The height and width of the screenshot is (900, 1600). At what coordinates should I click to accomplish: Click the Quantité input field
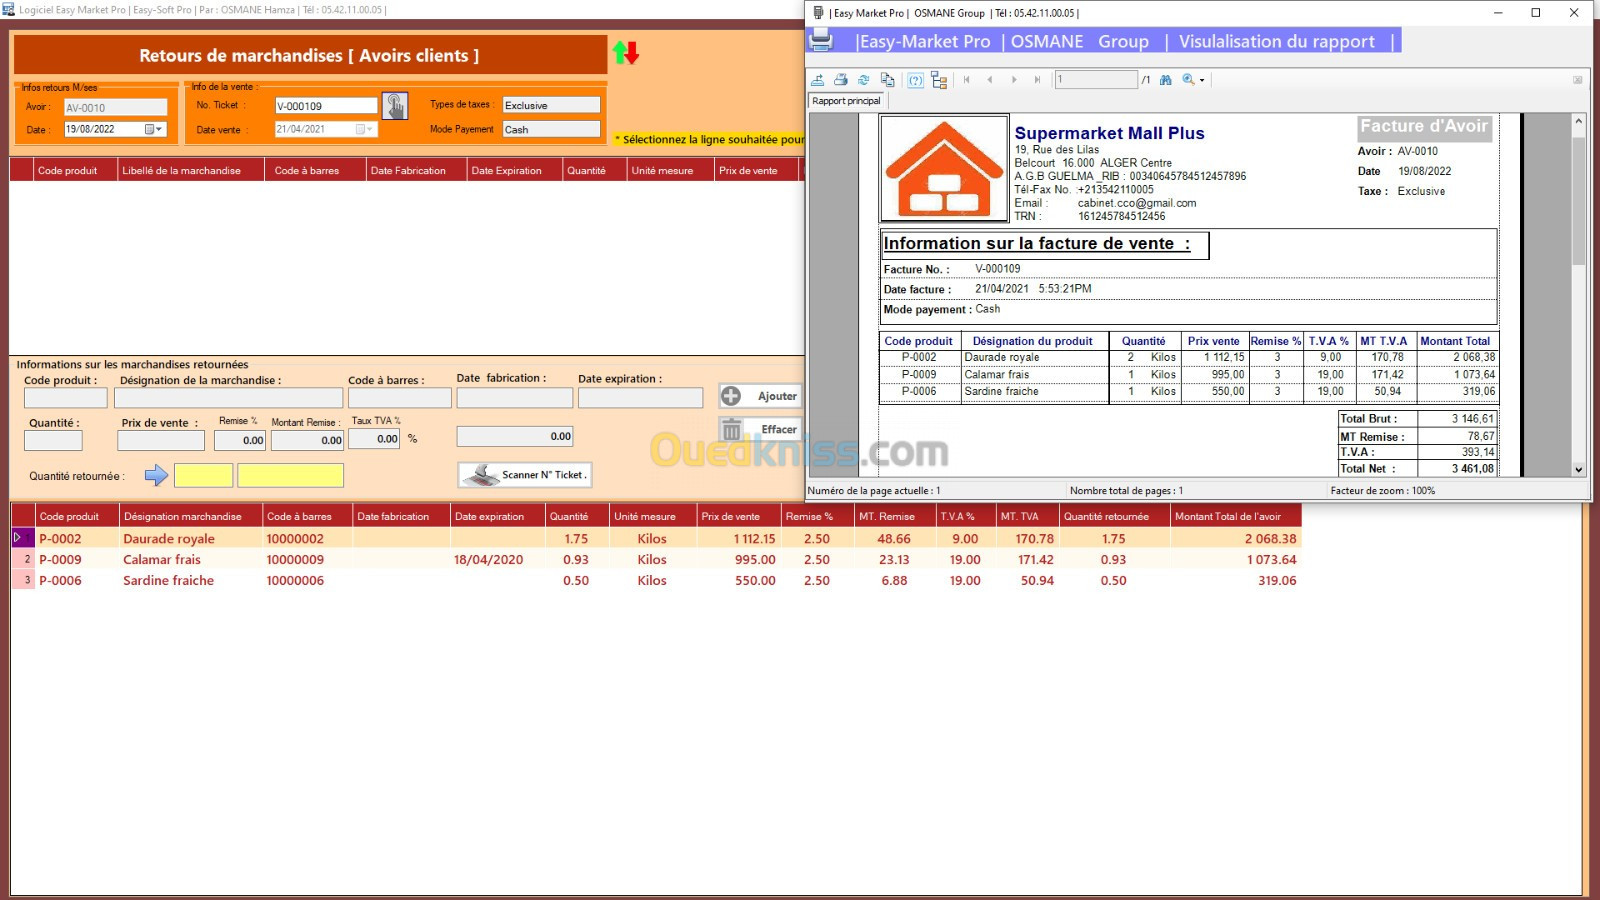53,440
